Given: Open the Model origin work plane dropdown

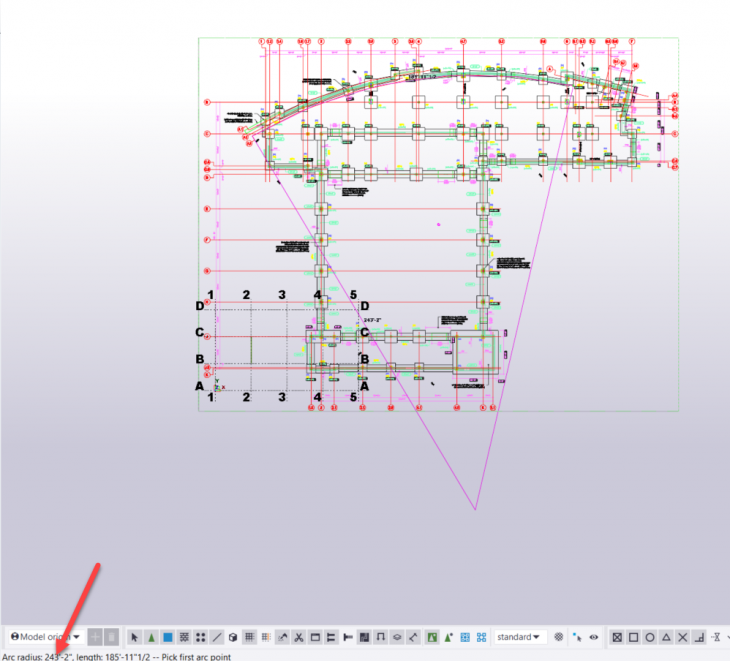Looking at the screenshot, I should (x=45, y=636).
